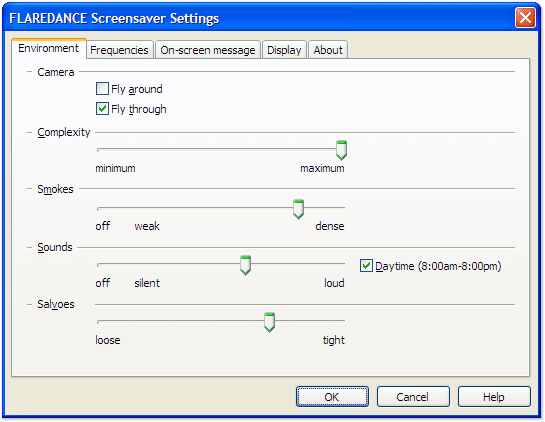This screenshot has width=545, height=422.
Task: Click the 'tight' label under Salvoes
Action: click(x=334, y=340)
